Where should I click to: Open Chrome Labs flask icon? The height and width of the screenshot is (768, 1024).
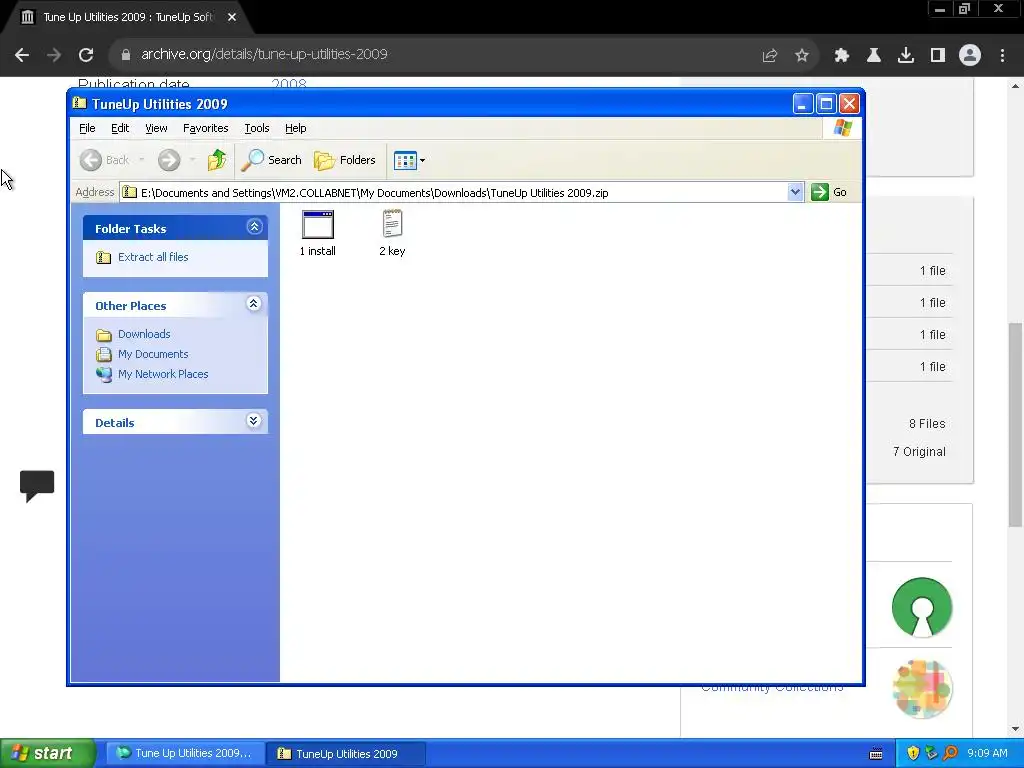[x=873, y=55]
